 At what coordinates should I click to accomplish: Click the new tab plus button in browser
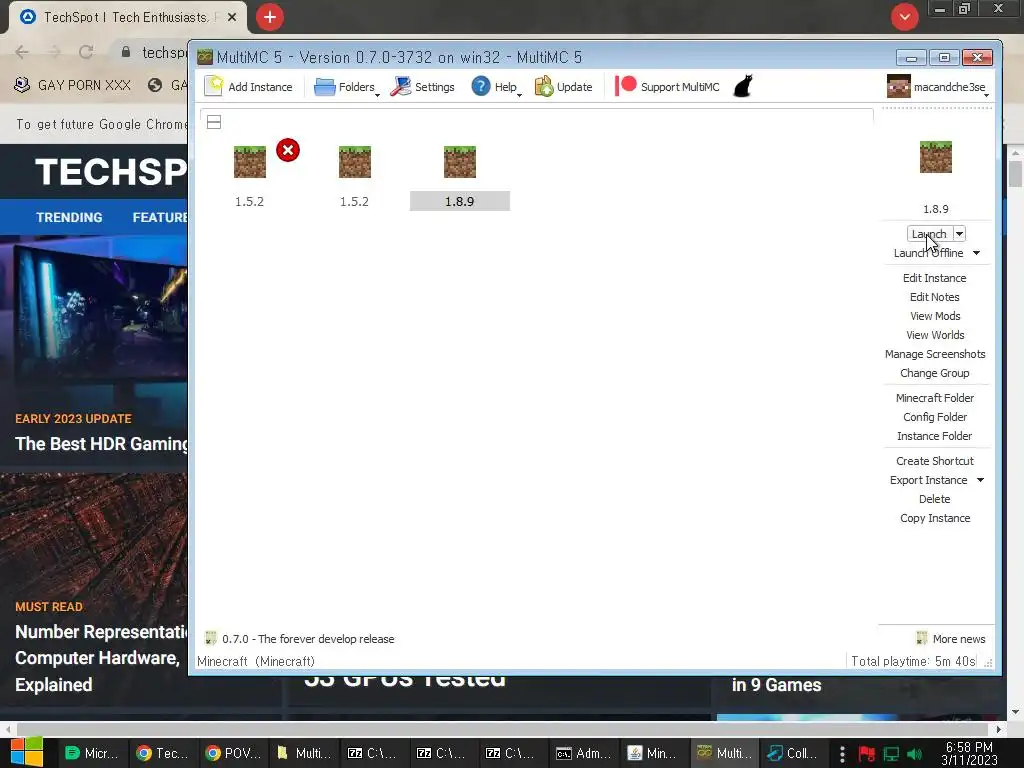pyautogui.click(x=270, y=17)
